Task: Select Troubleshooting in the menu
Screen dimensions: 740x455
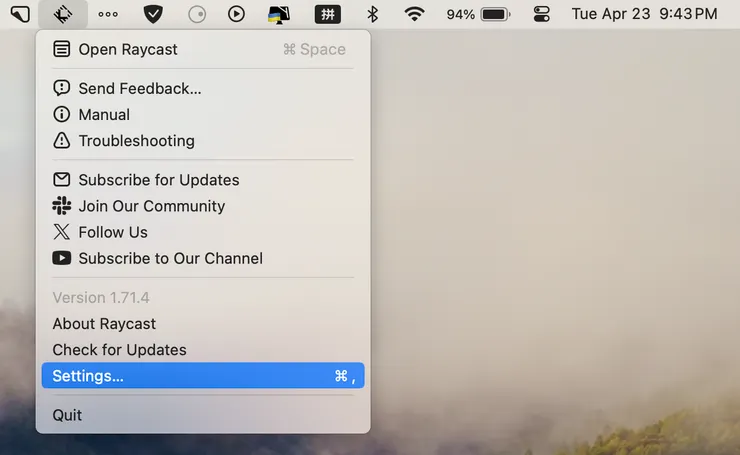Action: coord(203,141)
